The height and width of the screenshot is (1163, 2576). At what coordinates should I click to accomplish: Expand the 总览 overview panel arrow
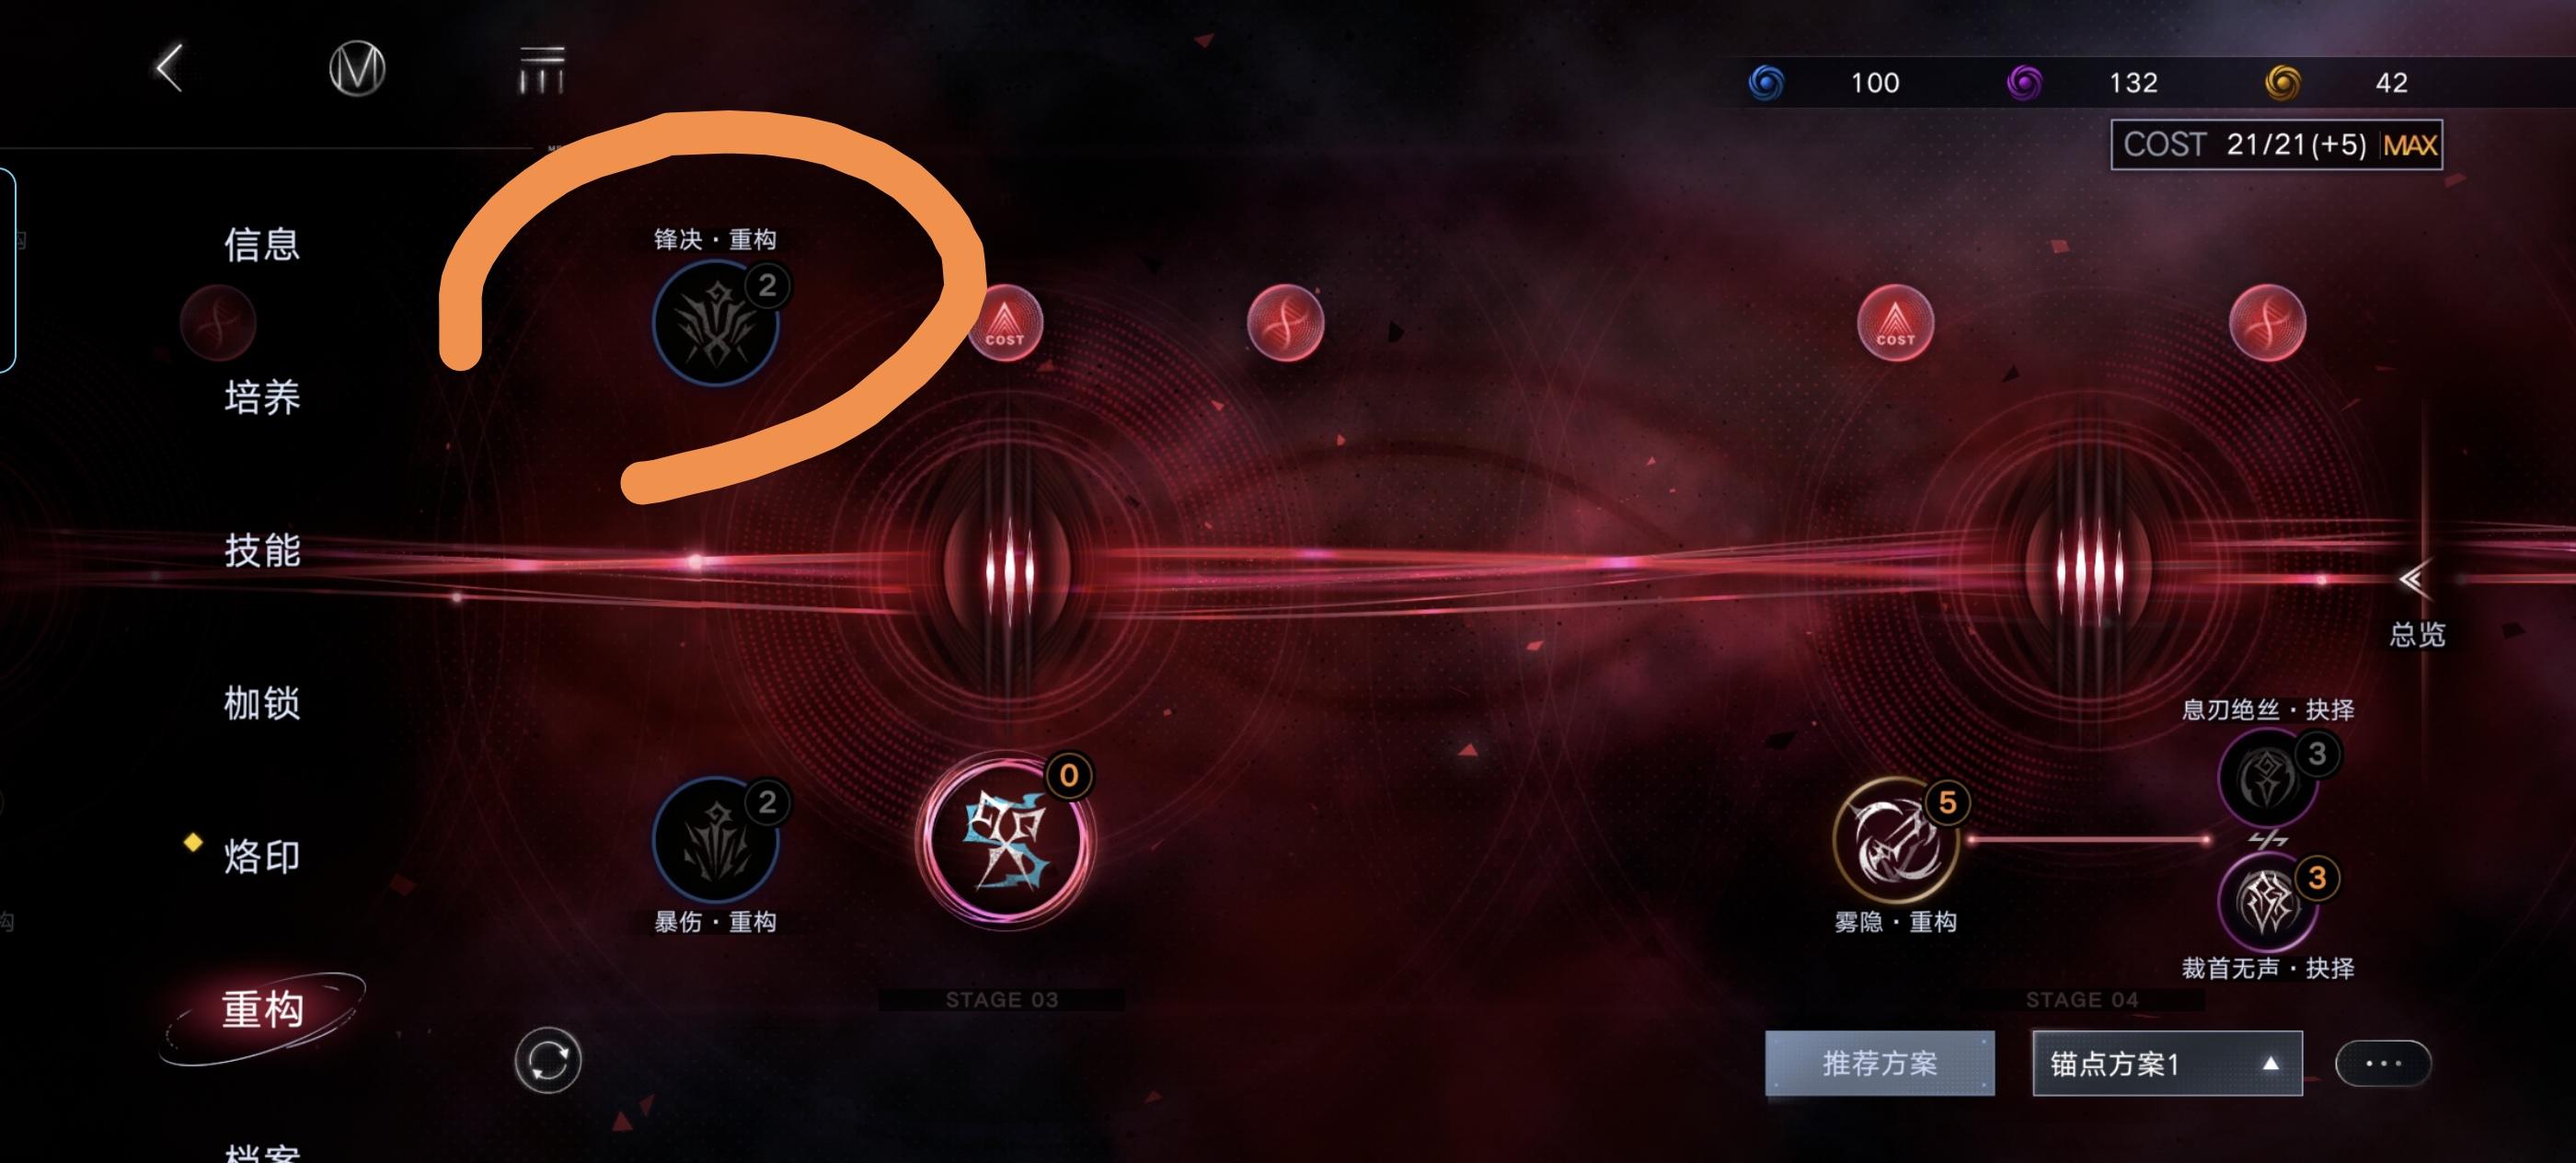coord(2414,578)
